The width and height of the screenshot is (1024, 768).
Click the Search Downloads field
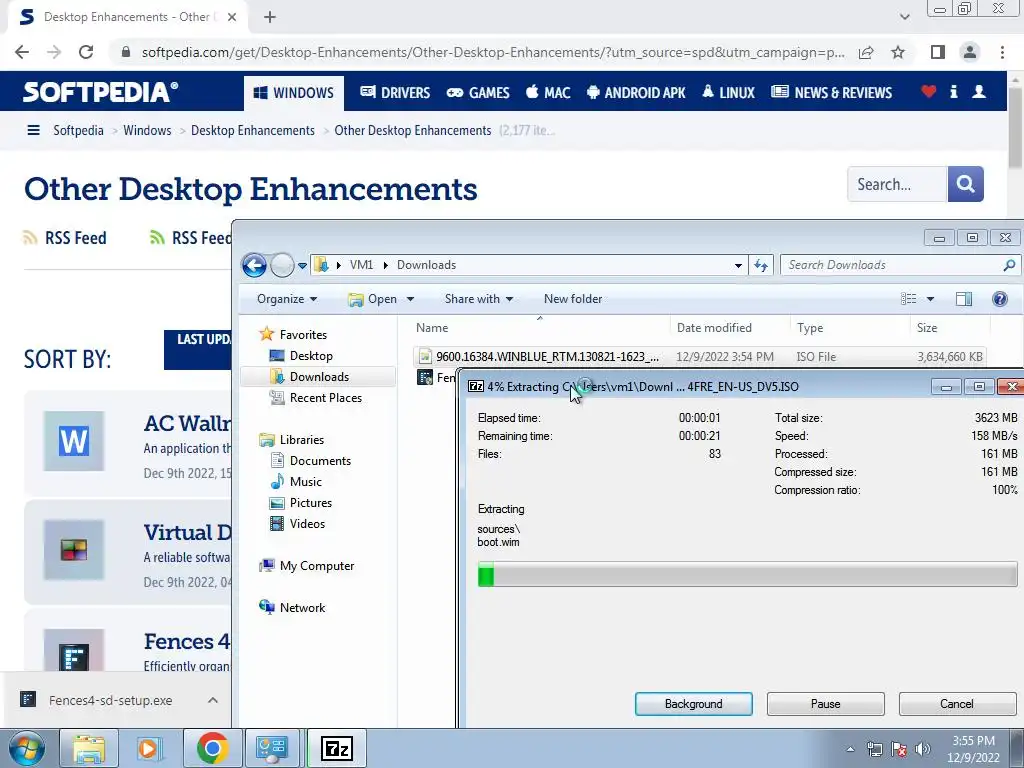(900, 265)
